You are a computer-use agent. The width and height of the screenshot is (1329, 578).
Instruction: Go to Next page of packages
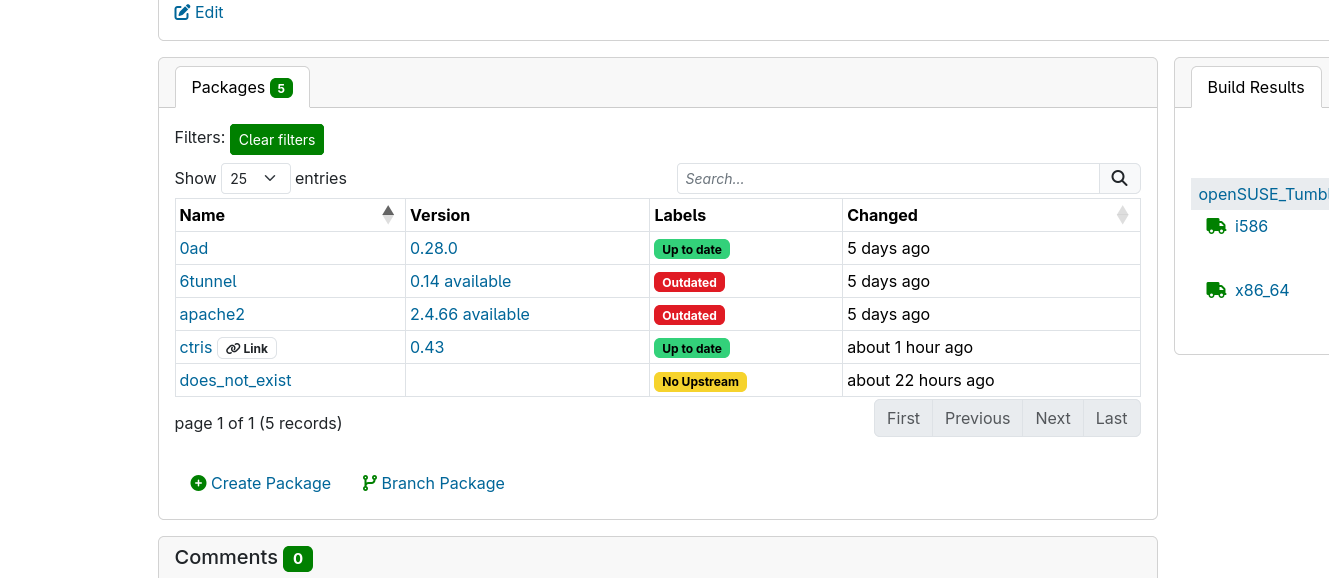1052,418
